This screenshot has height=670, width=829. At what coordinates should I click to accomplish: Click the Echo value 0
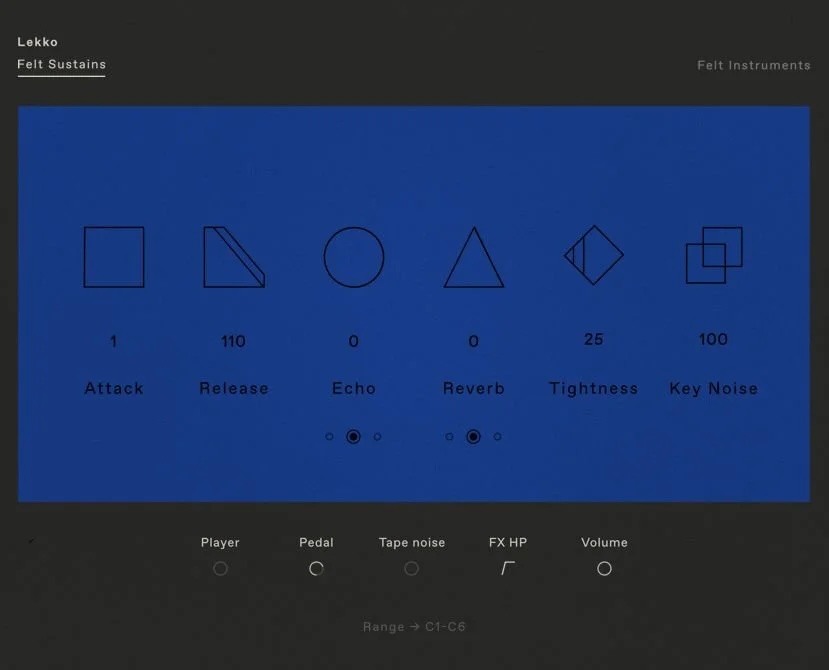coord(354,341)
